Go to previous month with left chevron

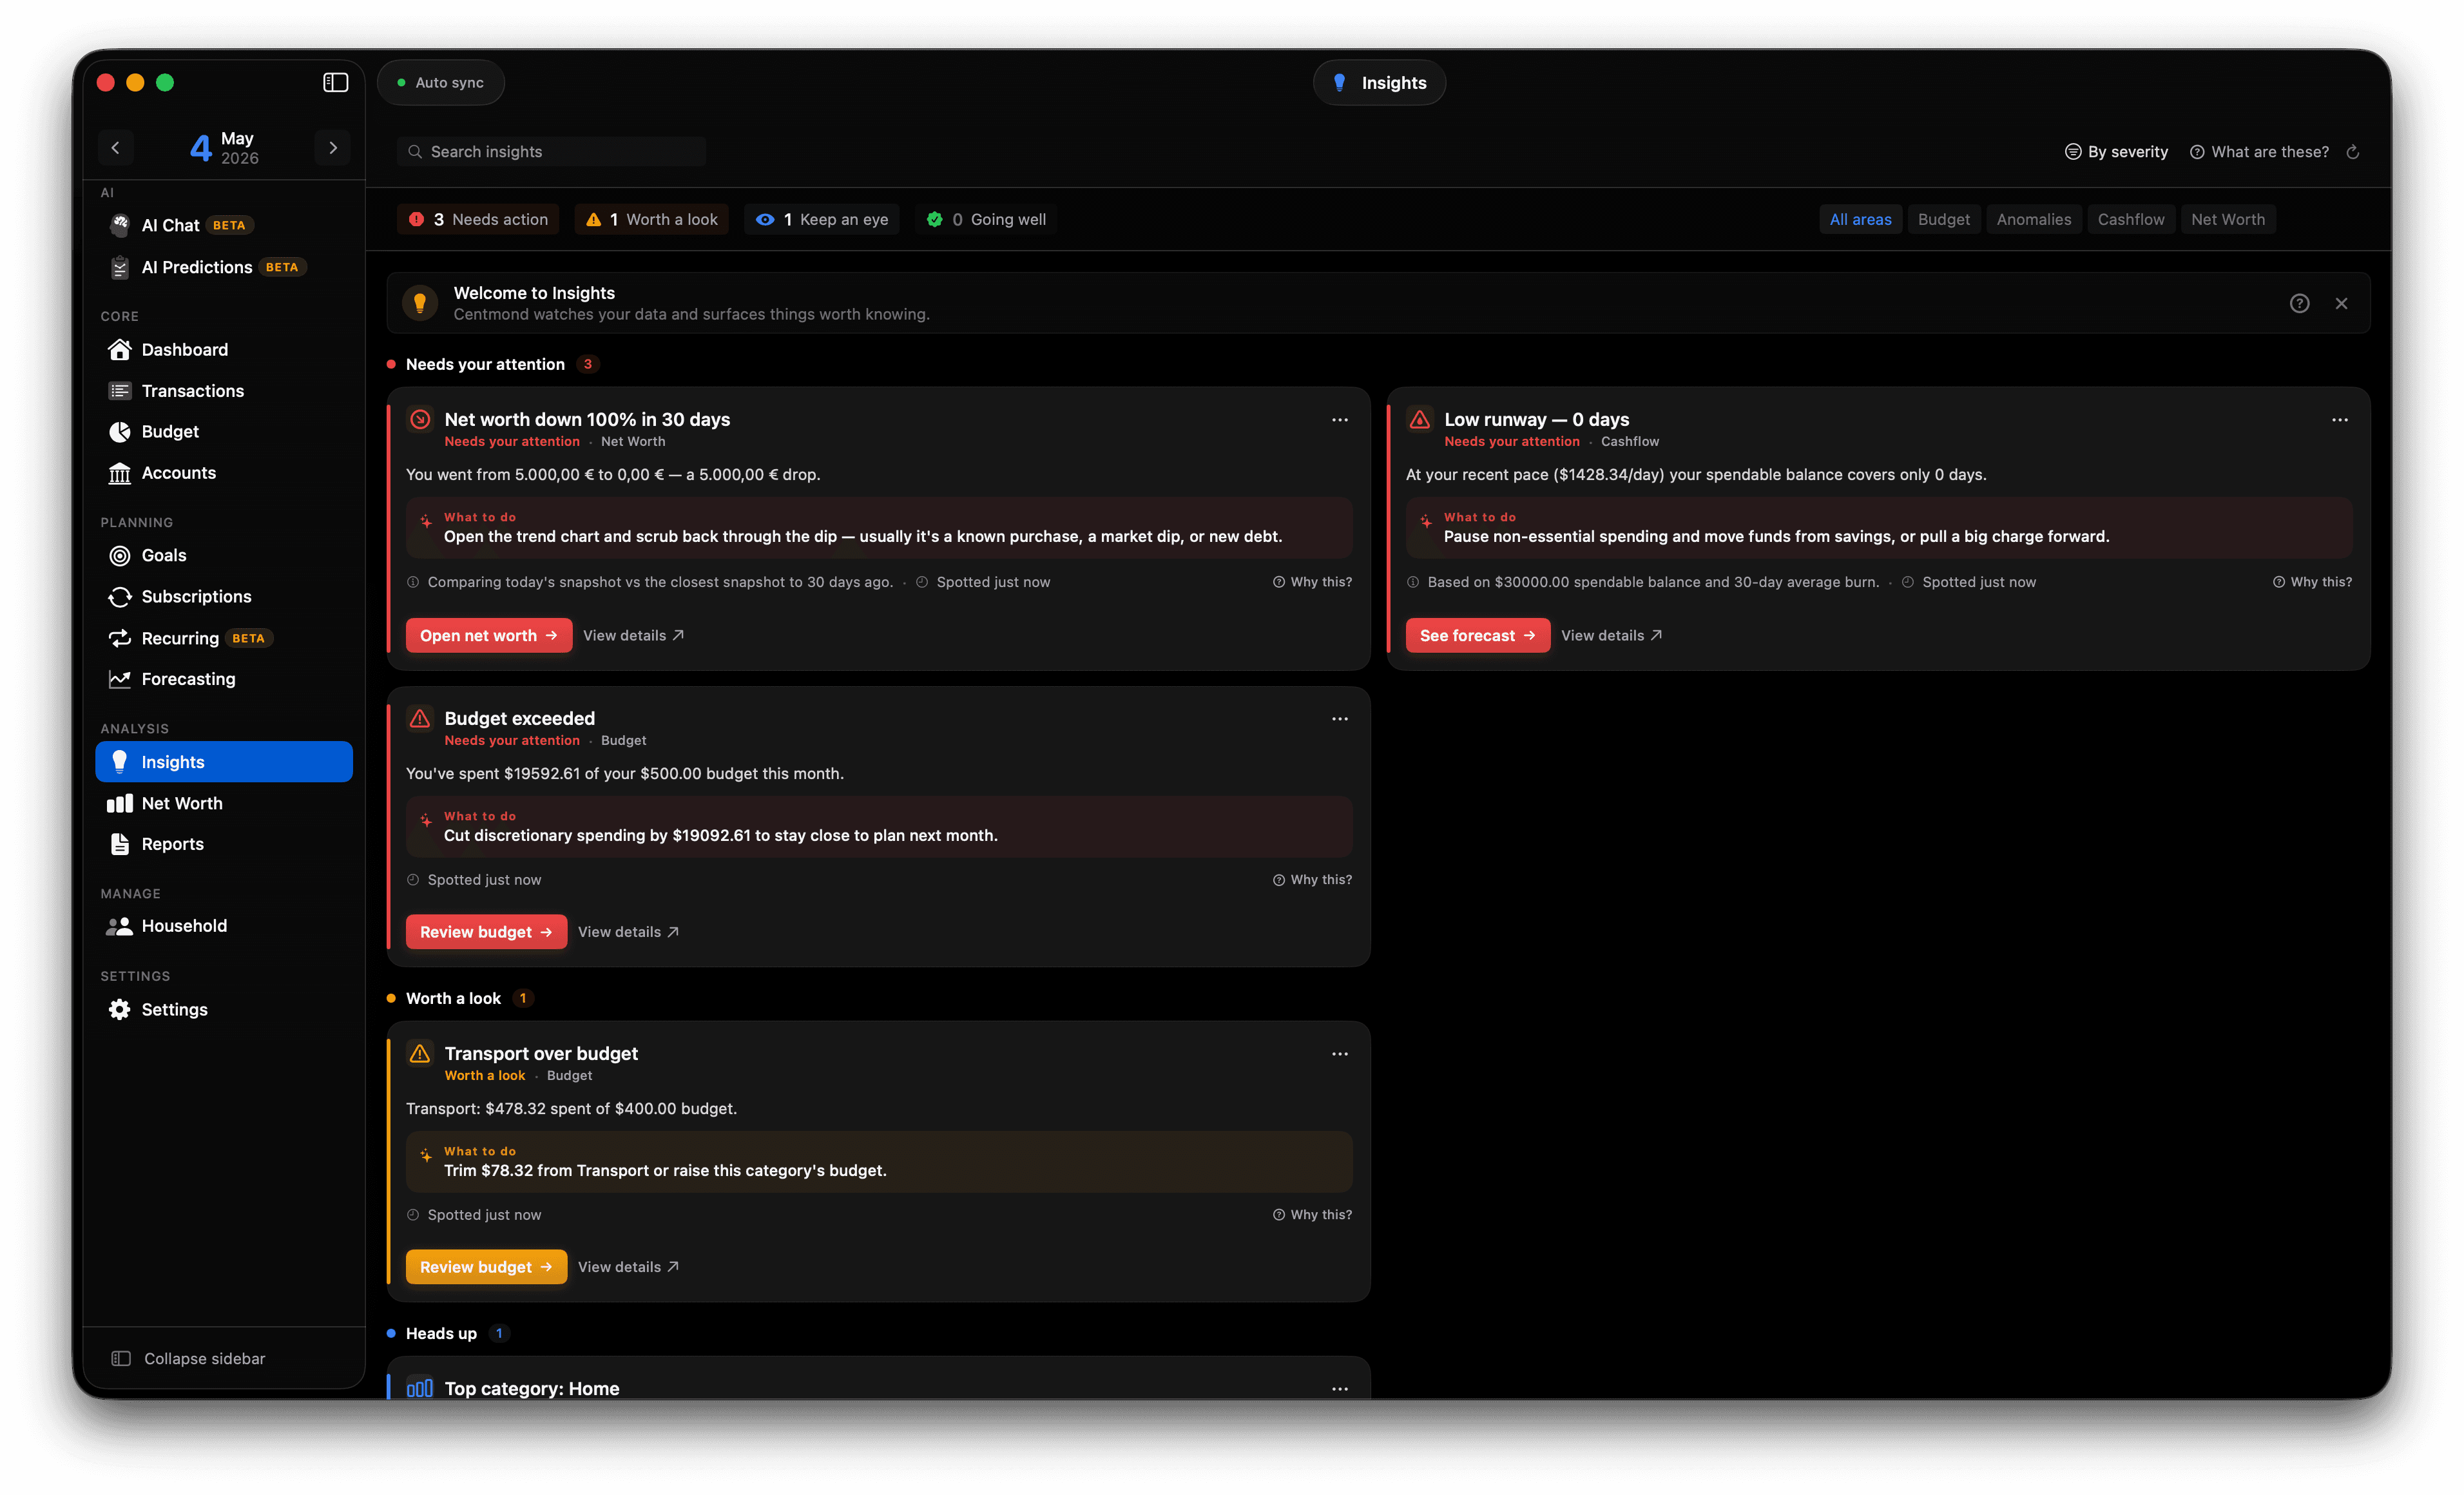[x=115, y=148]
